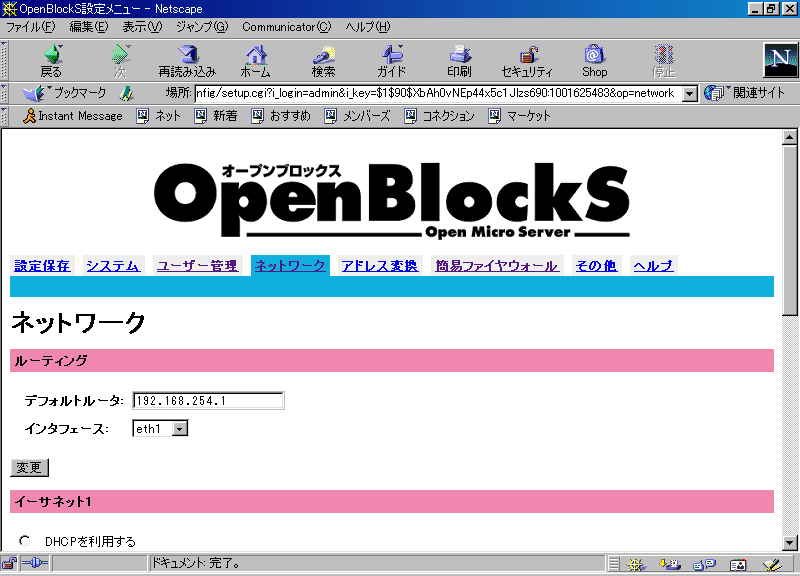This screenshot has height=576, width=800.
Task: Collapse the navigation toolbar grip handle
Action: pyautogui.click(x=4, y=60)
